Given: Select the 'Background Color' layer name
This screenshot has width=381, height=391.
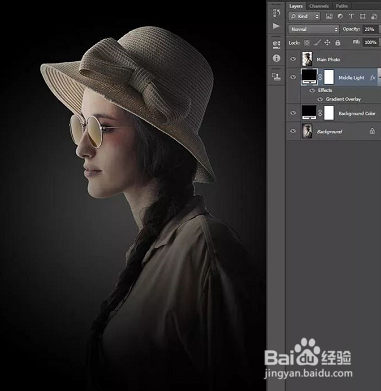Looking at the screenshot, I should (x=357, y=114).
